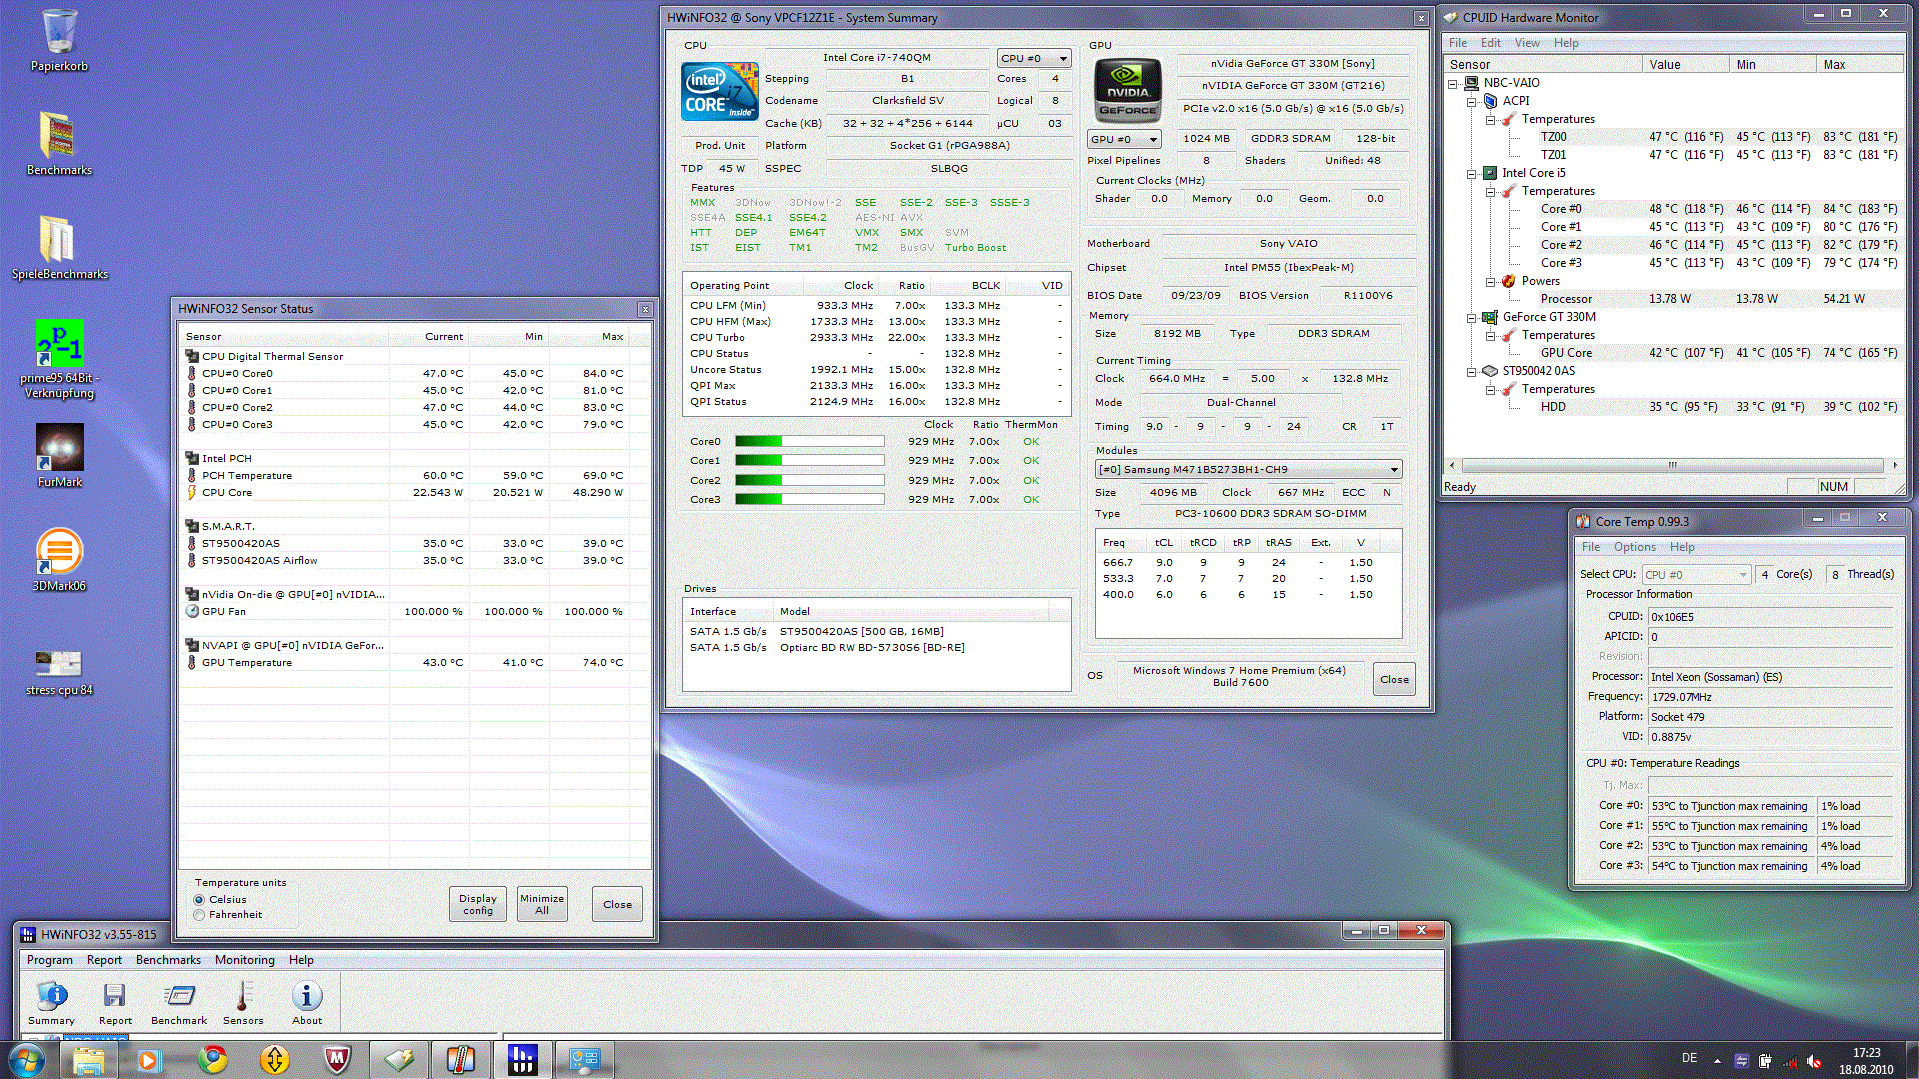1919x1079 pixels.
Task: Open the stress cpu 84 desktop file
Action: pyautogui.click(x=59, y=671)
